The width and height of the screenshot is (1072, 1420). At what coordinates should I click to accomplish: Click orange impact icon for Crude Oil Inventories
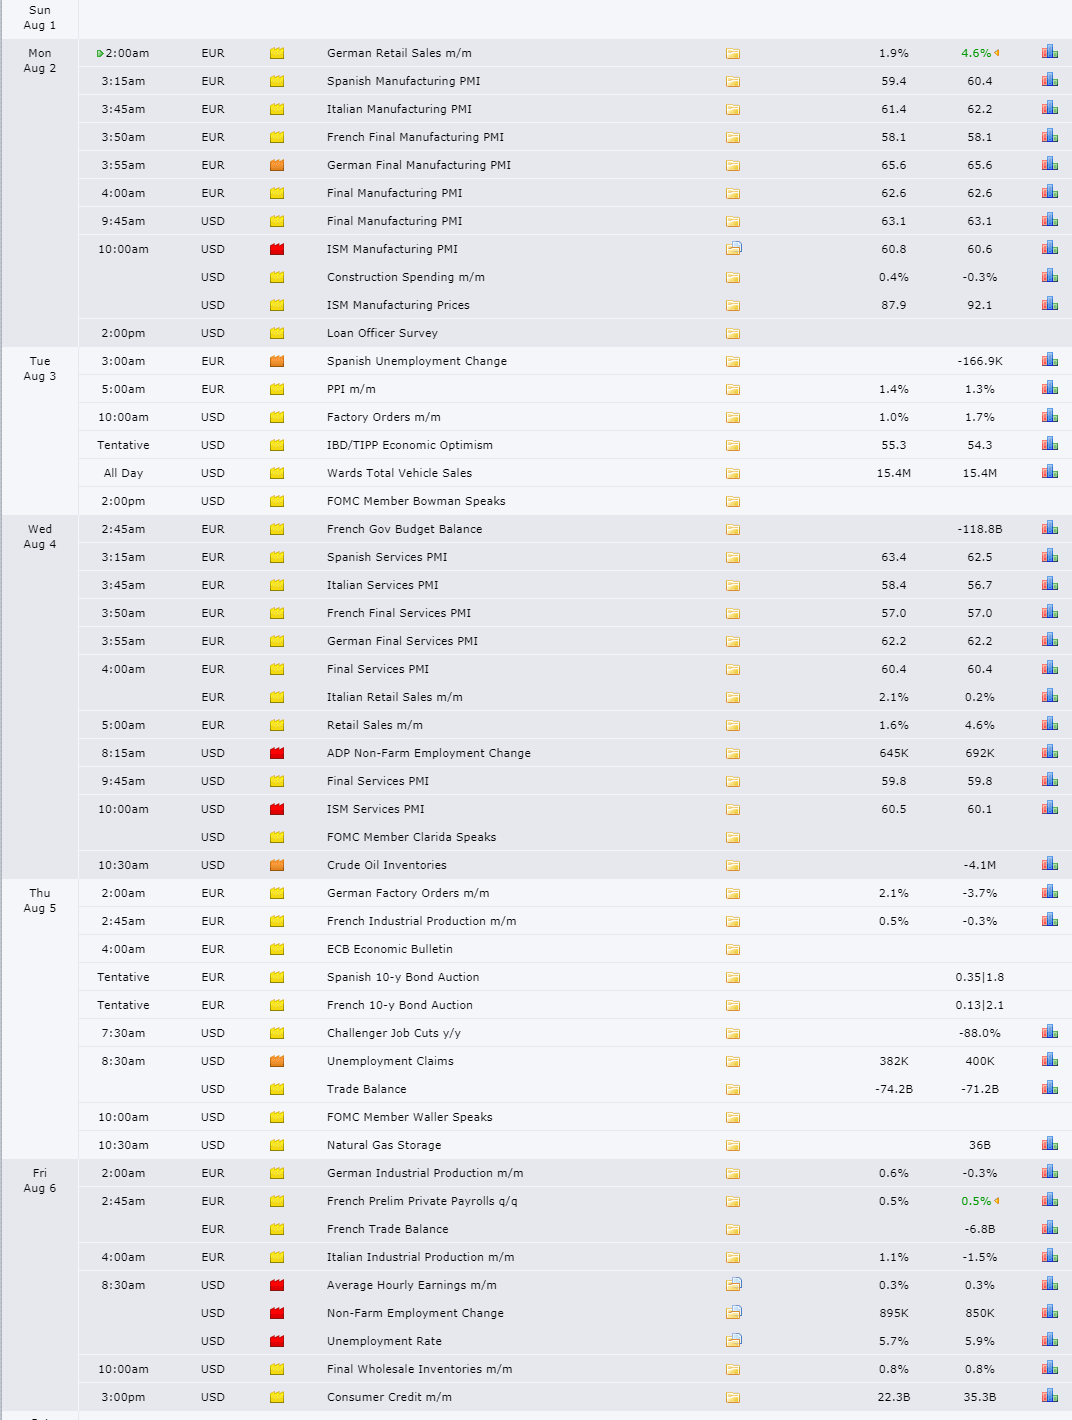coord(277,865)
